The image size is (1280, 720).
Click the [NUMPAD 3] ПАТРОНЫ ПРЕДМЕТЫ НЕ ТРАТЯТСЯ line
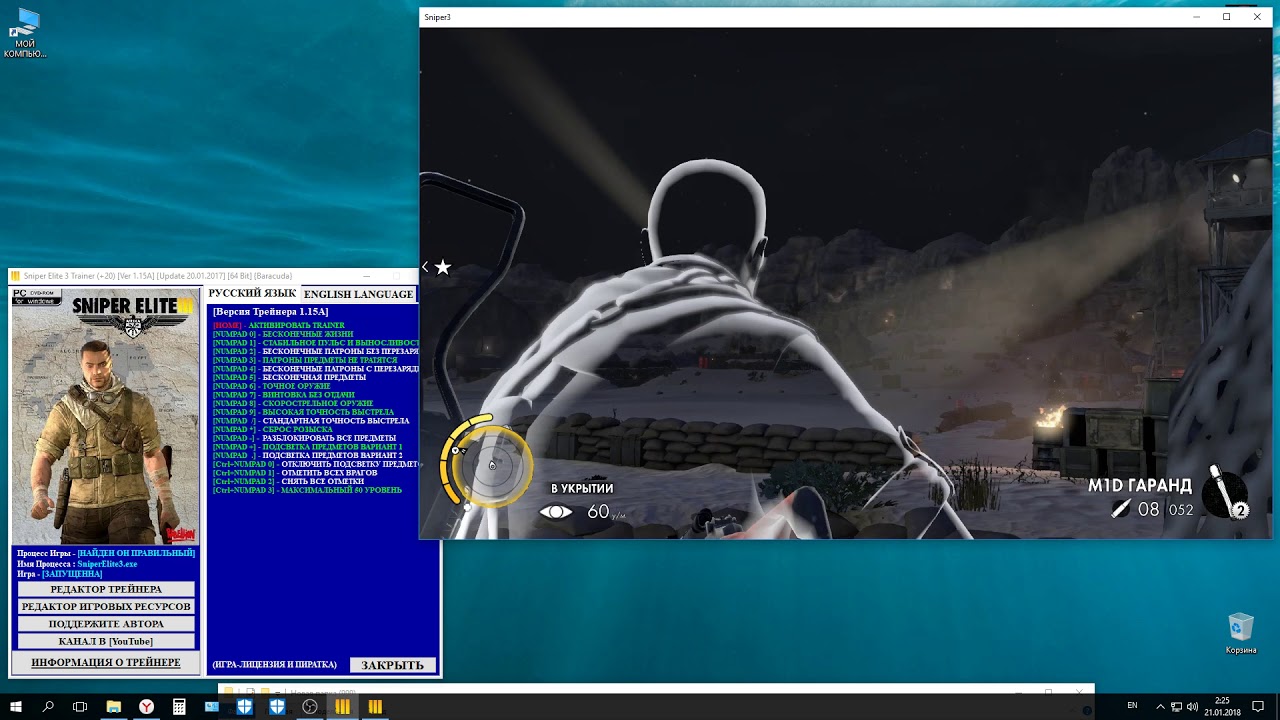305,360
